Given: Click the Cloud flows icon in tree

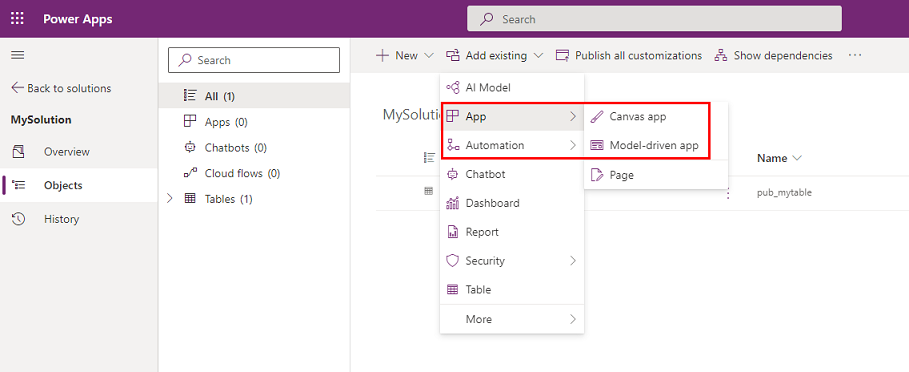Looking at the screenshot, I should 190,173.
